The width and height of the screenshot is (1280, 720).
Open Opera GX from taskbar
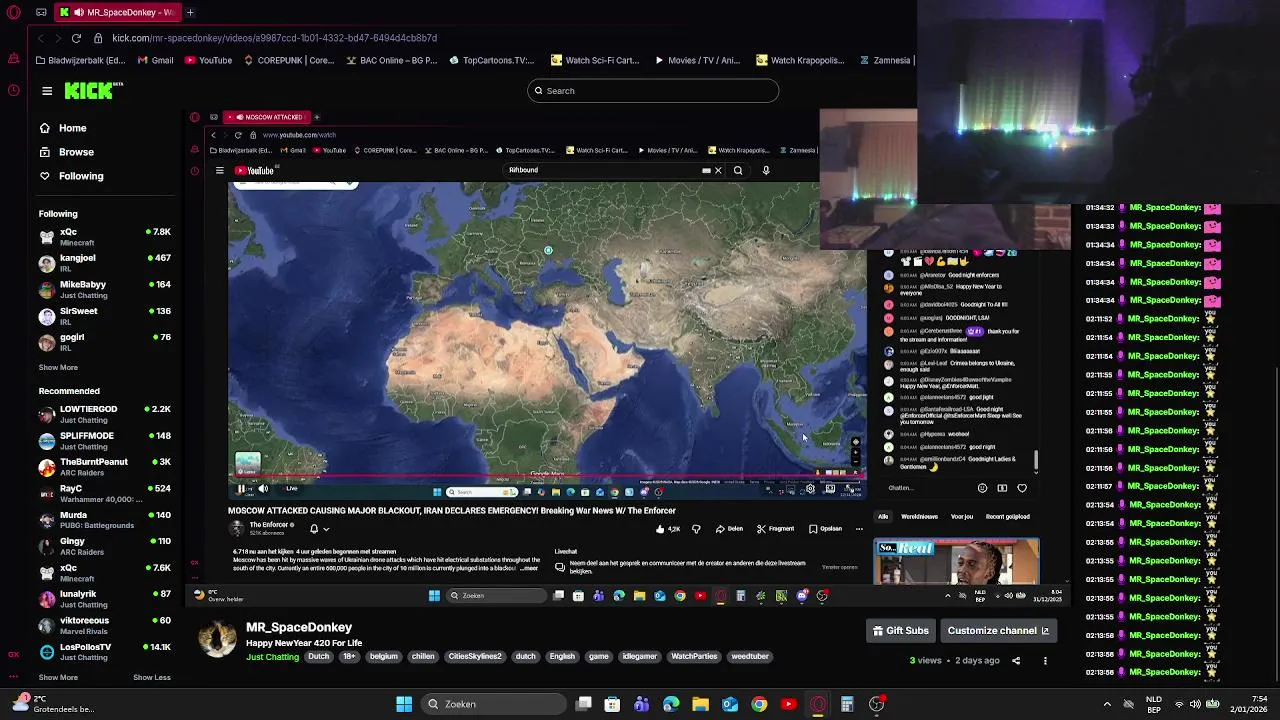pyautogui.click(x=818, y=704)
